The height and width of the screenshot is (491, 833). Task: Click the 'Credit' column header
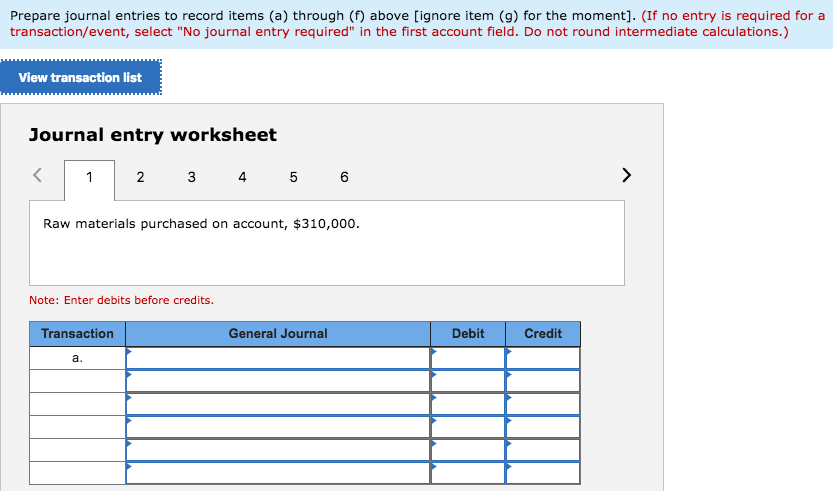[x=542, y=334]
